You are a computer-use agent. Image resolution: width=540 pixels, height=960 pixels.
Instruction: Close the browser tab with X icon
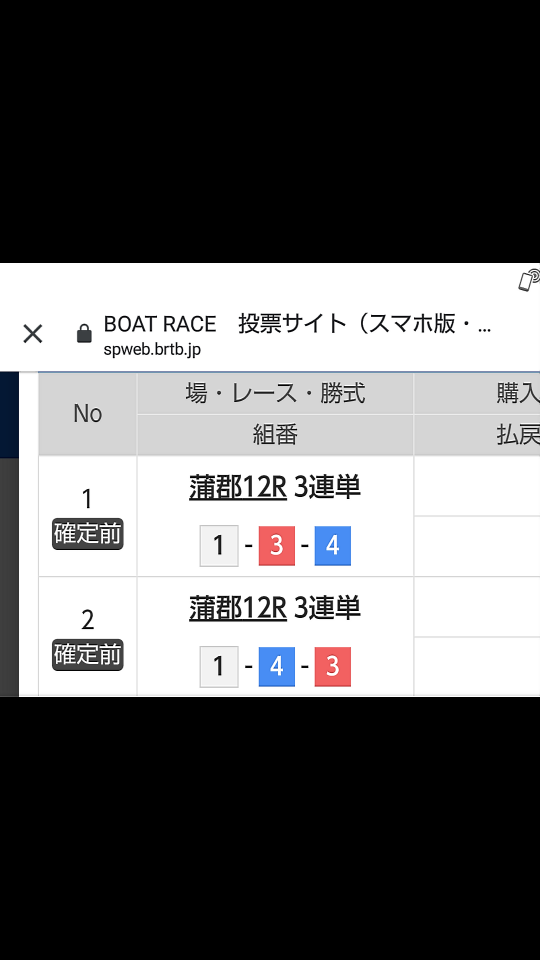(32, 334)
